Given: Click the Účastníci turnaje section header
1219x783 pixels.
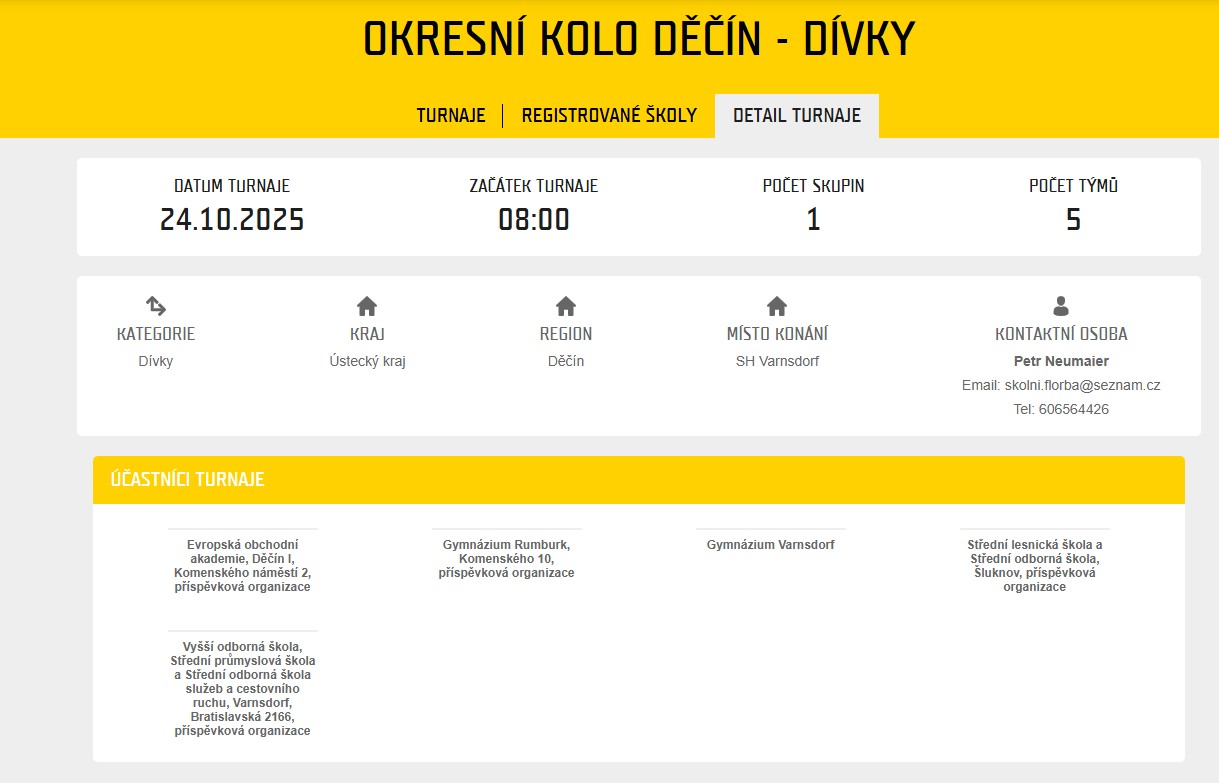Looking at the screenshot, I should (x=187, y=480).
